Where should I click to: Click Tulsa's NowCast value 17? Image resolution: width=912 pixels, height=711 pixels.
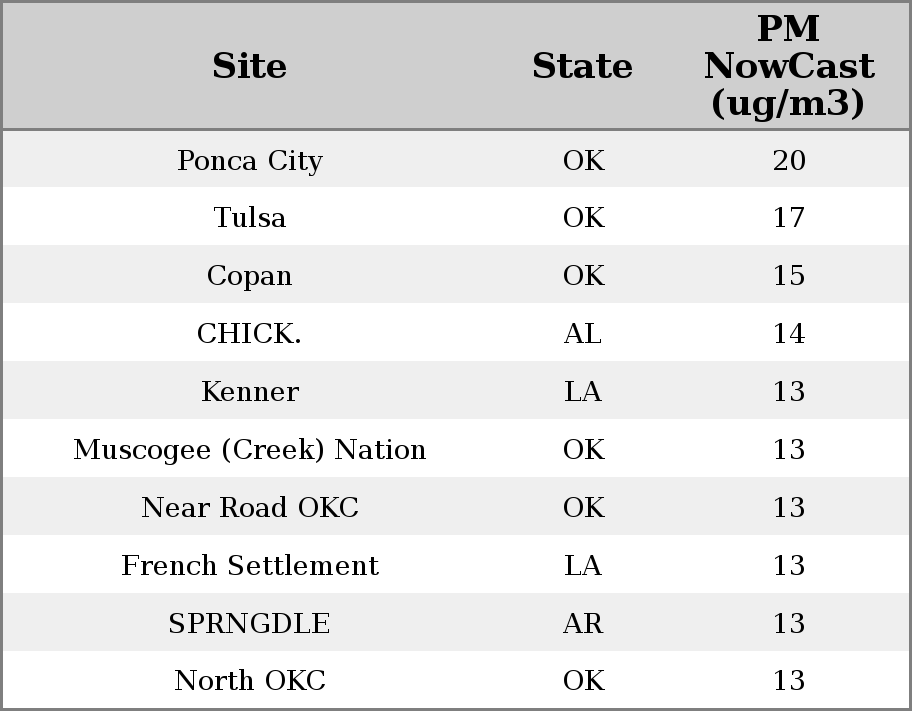(x=788, y=218)
